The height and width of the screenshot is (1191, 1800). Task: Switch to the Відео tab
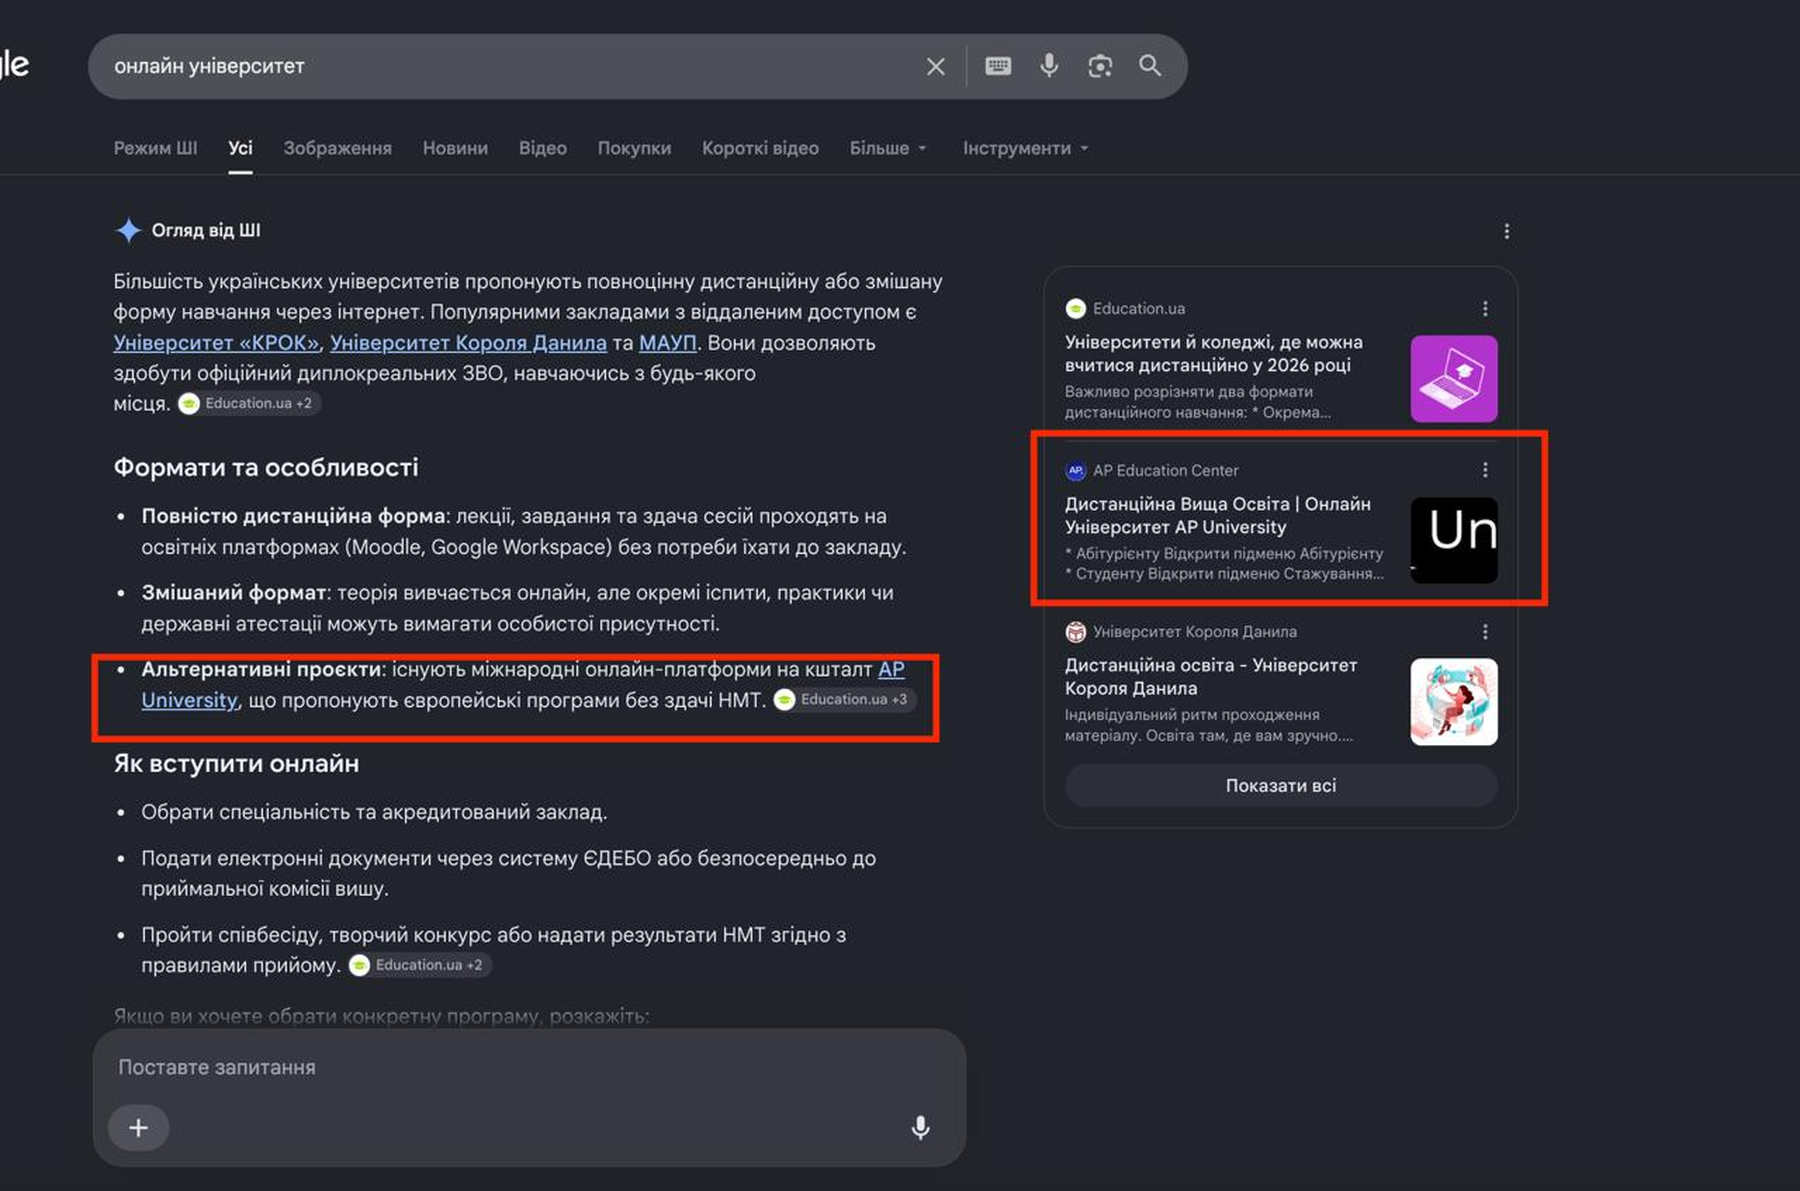(542, 148)
